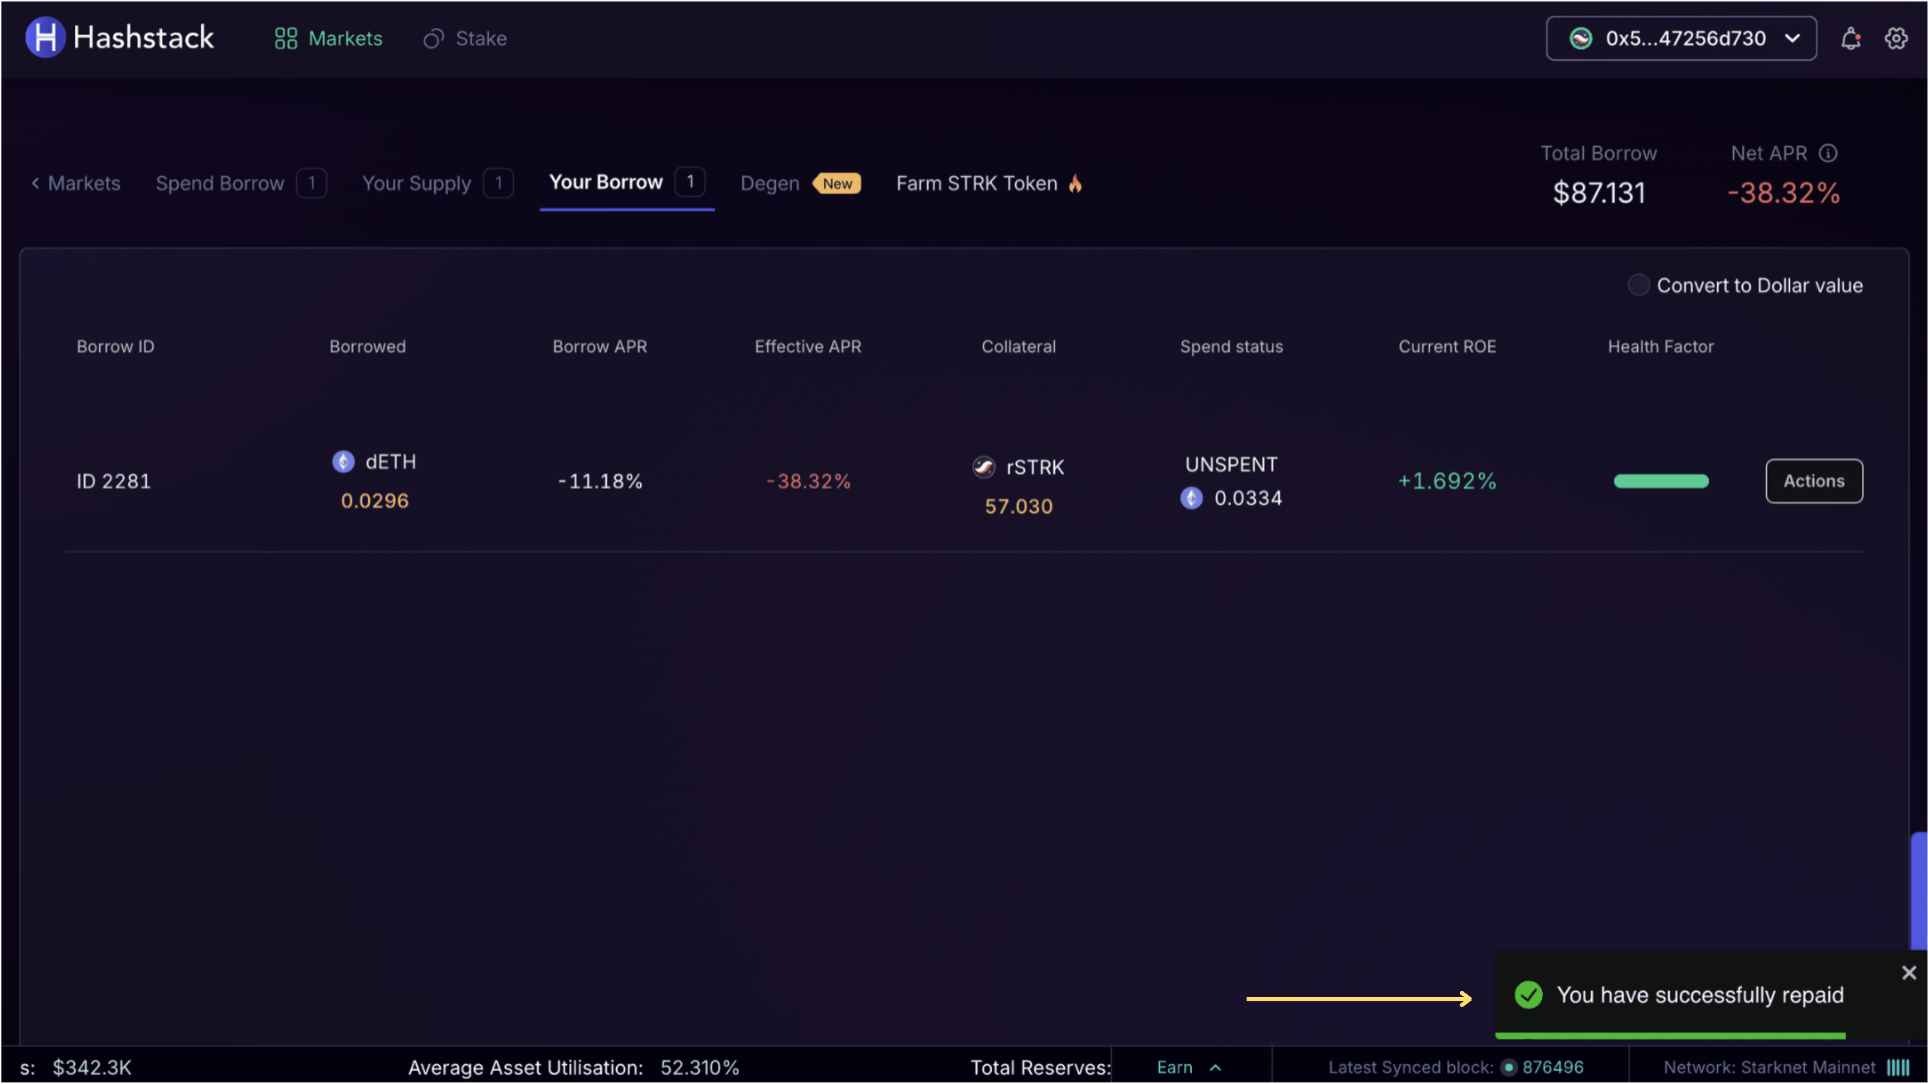
Task: Click the Stake icon in header
Action: pyautogui.click(x=433, y=39)
